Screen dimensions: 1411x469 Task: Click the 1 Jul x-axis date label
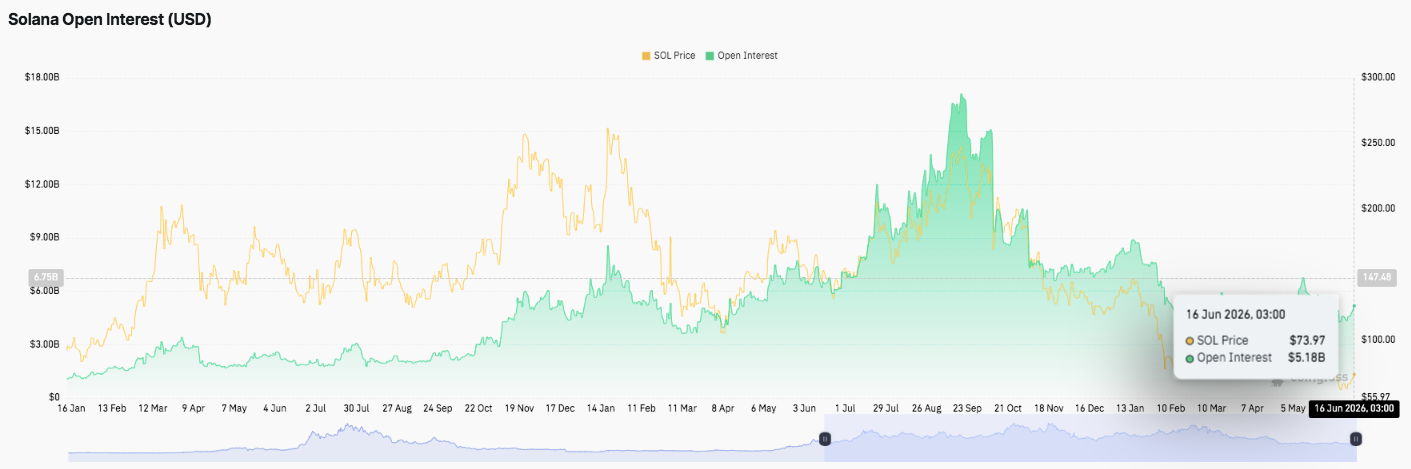(845, 409)
